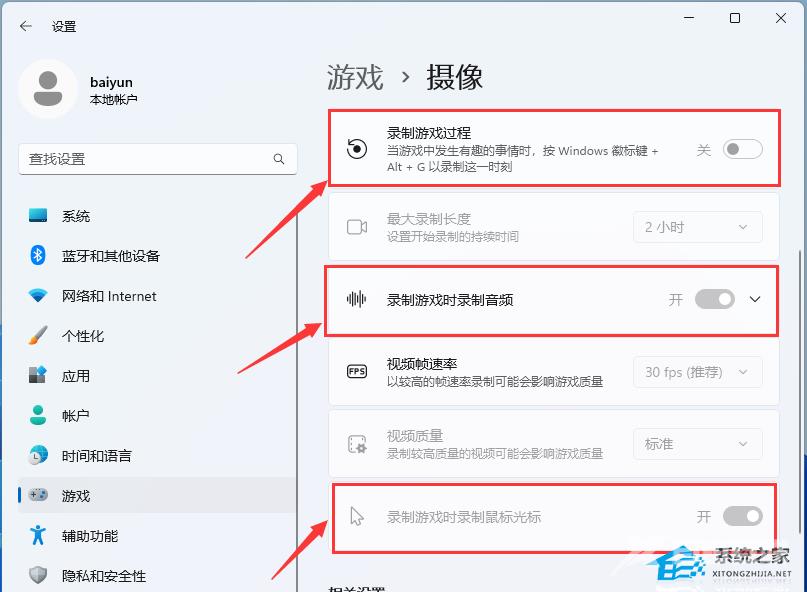
Task: Click the record icon beside 录制游戏过程
Action: coord(357,149)
